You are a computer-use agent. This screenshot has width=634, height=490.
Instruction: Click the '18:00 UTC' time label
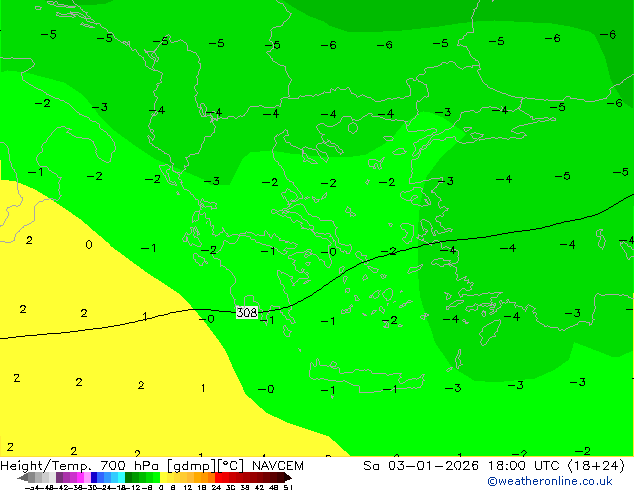coord(525,466)
